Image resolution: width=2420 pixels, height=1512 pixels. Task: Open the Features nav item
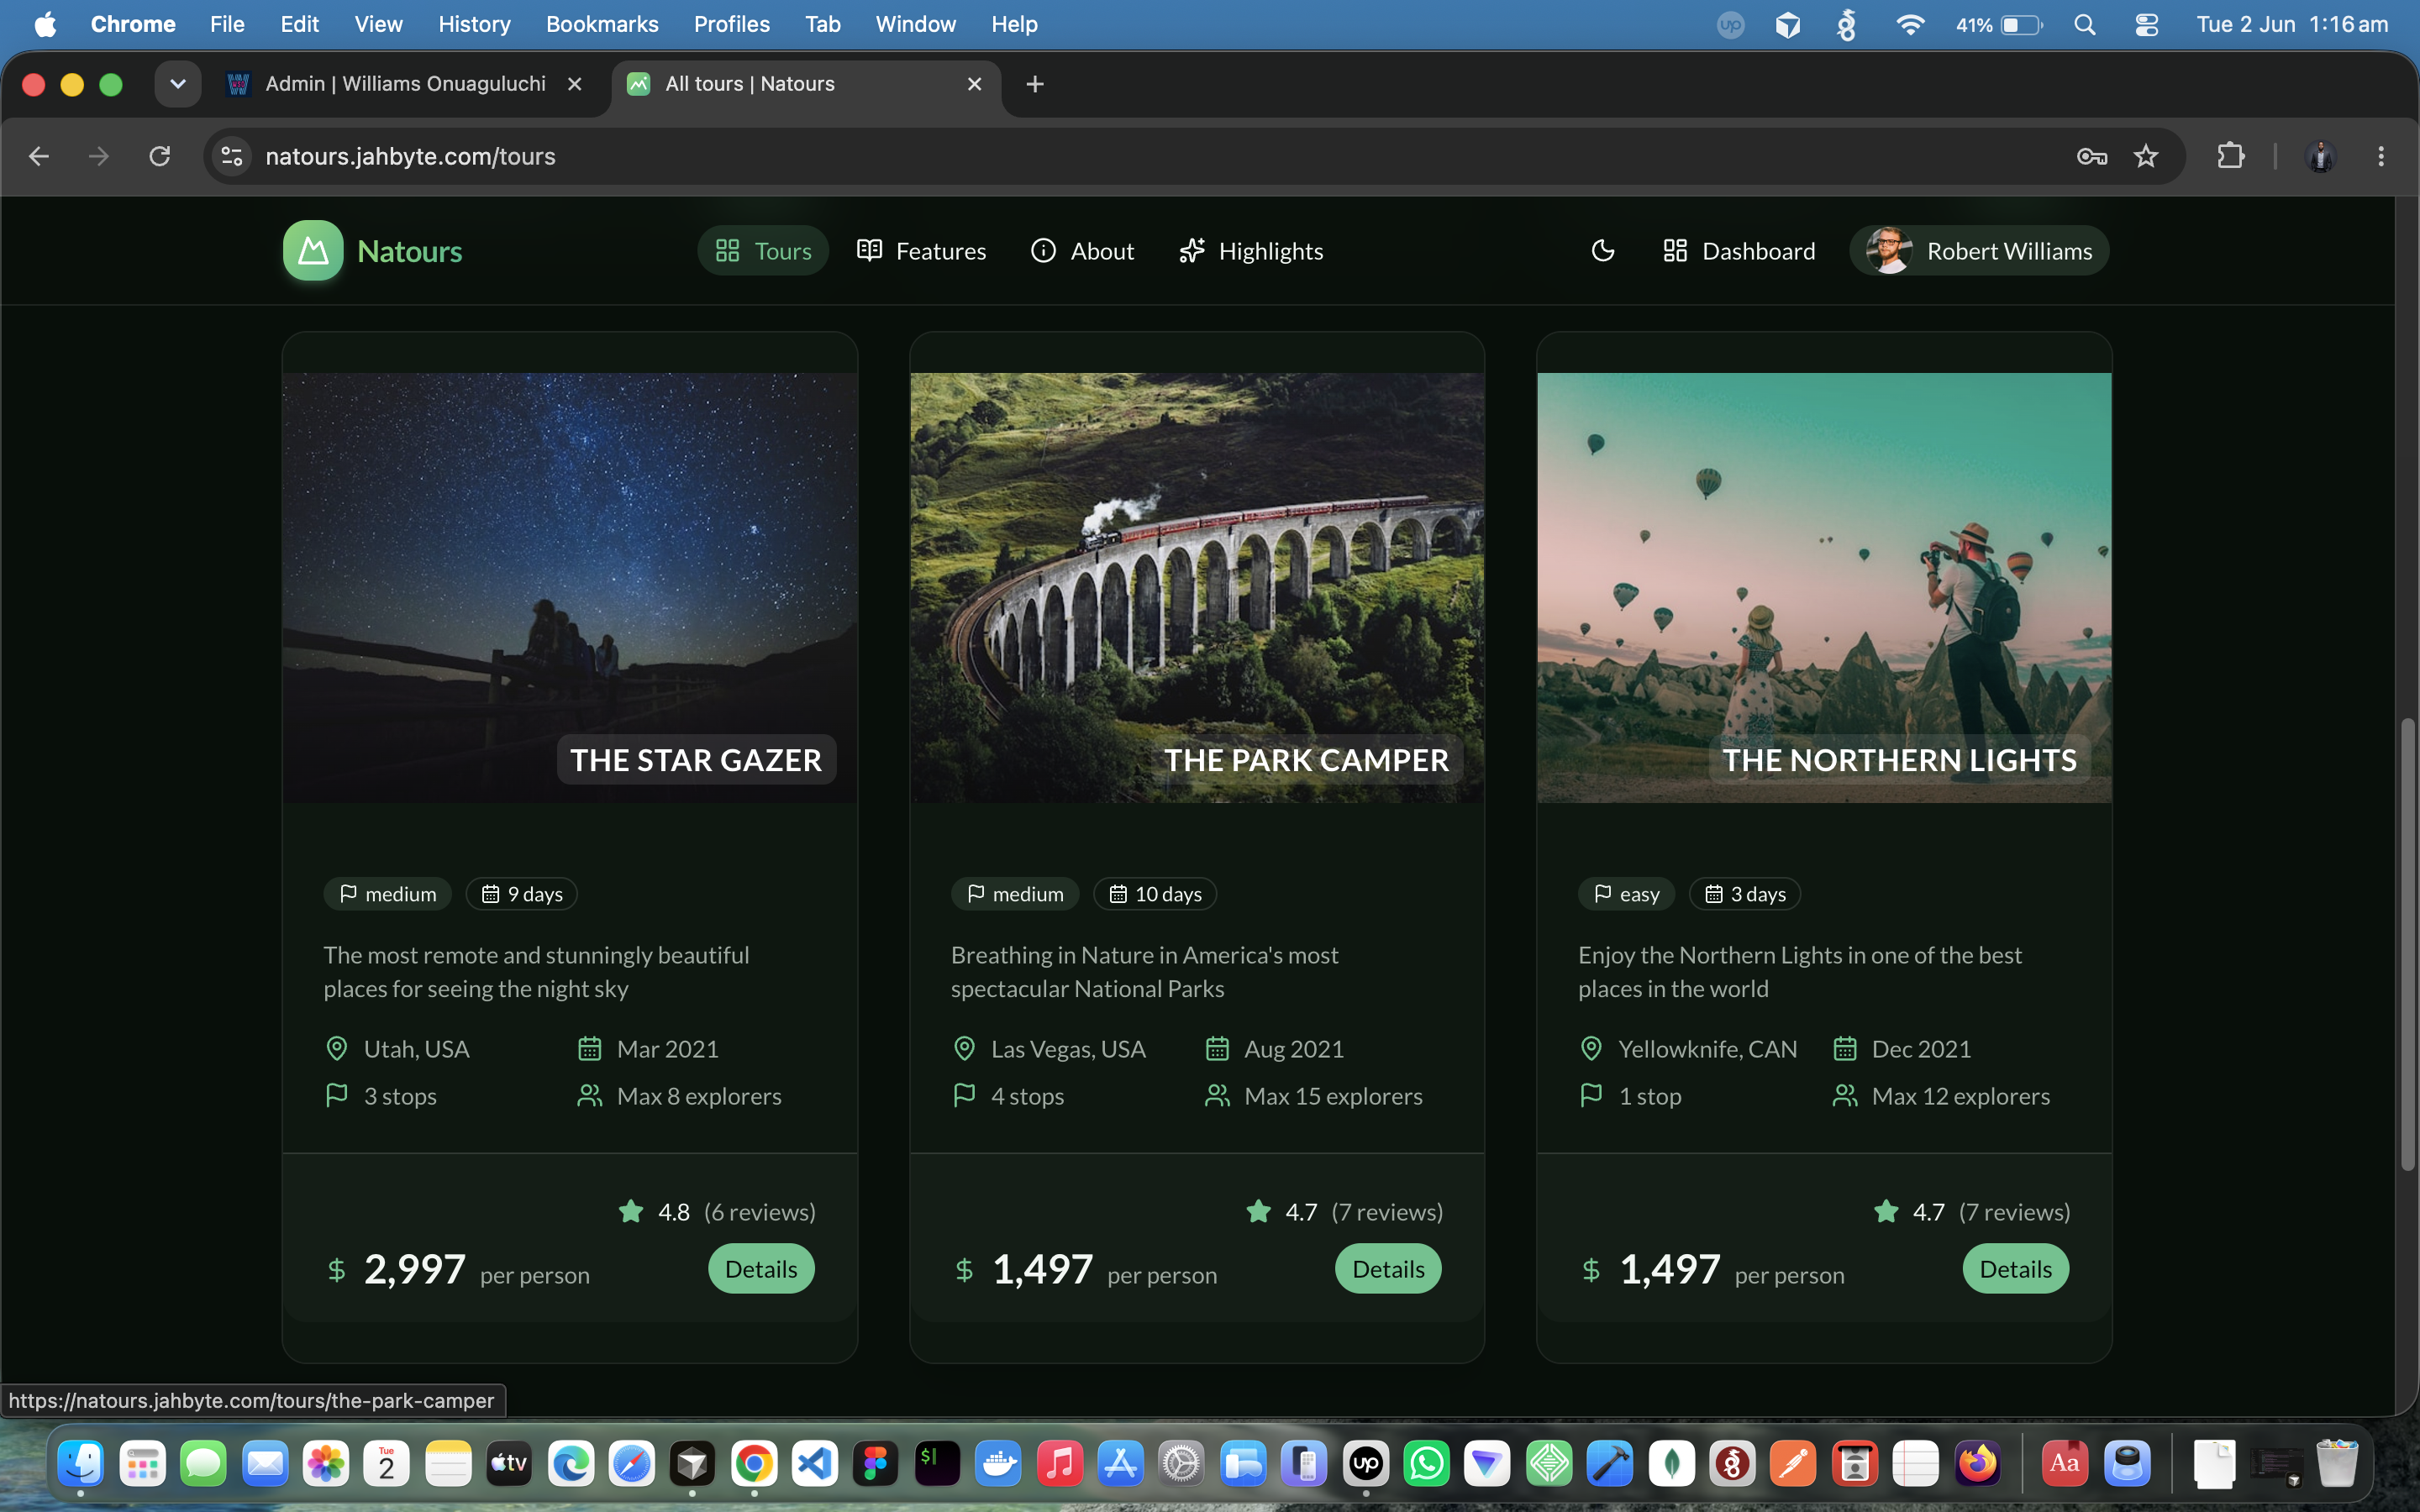tap(921, 250)
